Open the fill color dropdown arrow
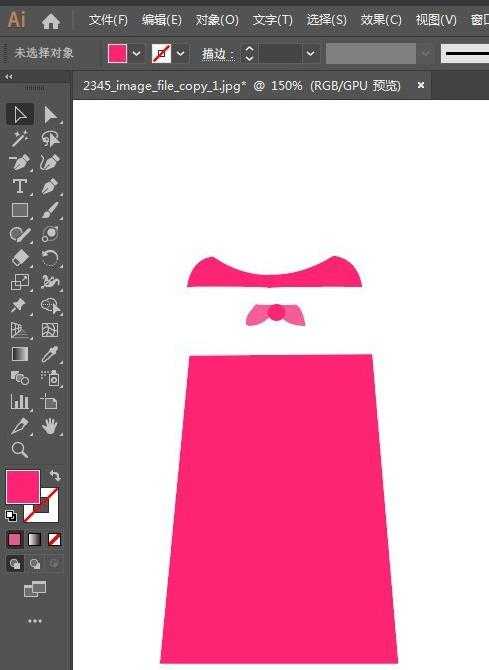 point(137,53)
